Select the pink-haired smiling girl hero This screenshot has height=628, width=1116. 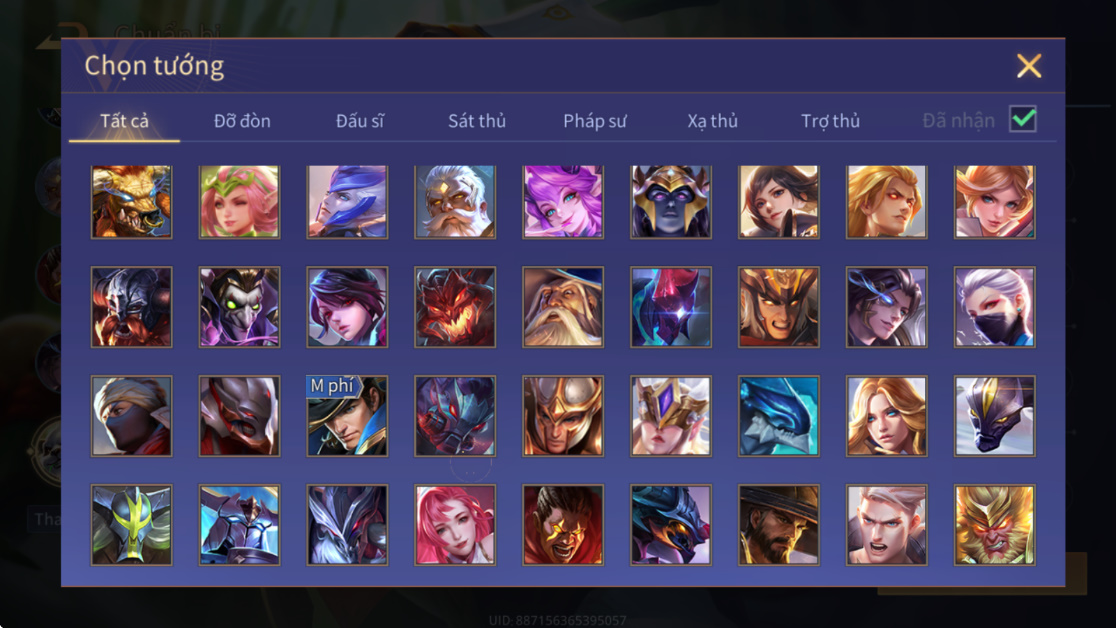(456, 525)
